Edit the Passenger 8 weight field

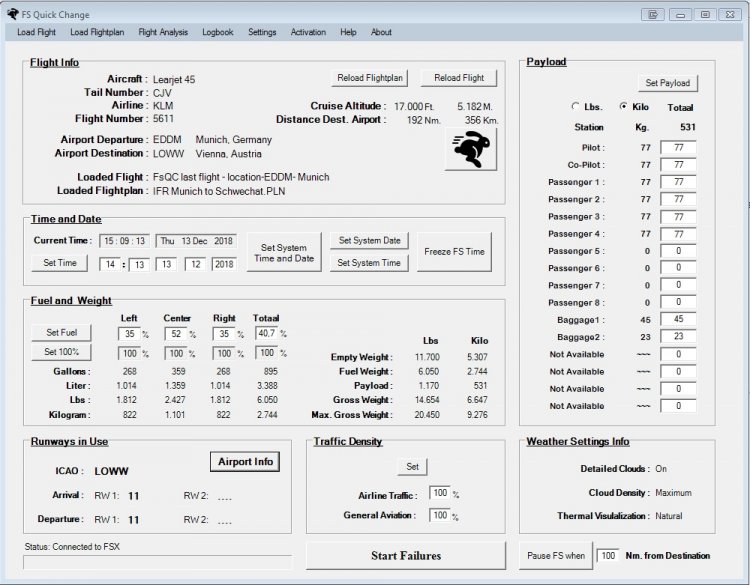[678, 302]
